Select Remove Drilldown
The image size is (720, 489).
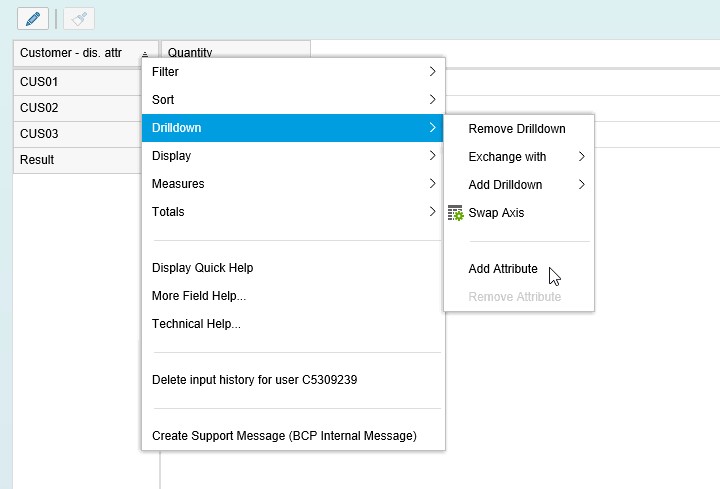pos(519,129)
